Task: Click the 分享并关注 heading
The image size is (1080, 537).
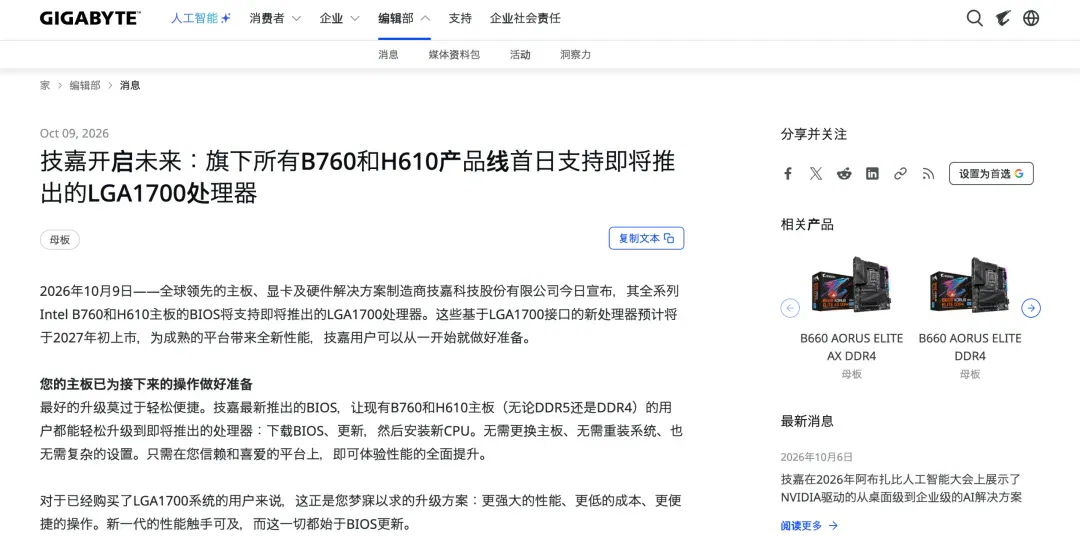Action: click(x=813, y=134)
